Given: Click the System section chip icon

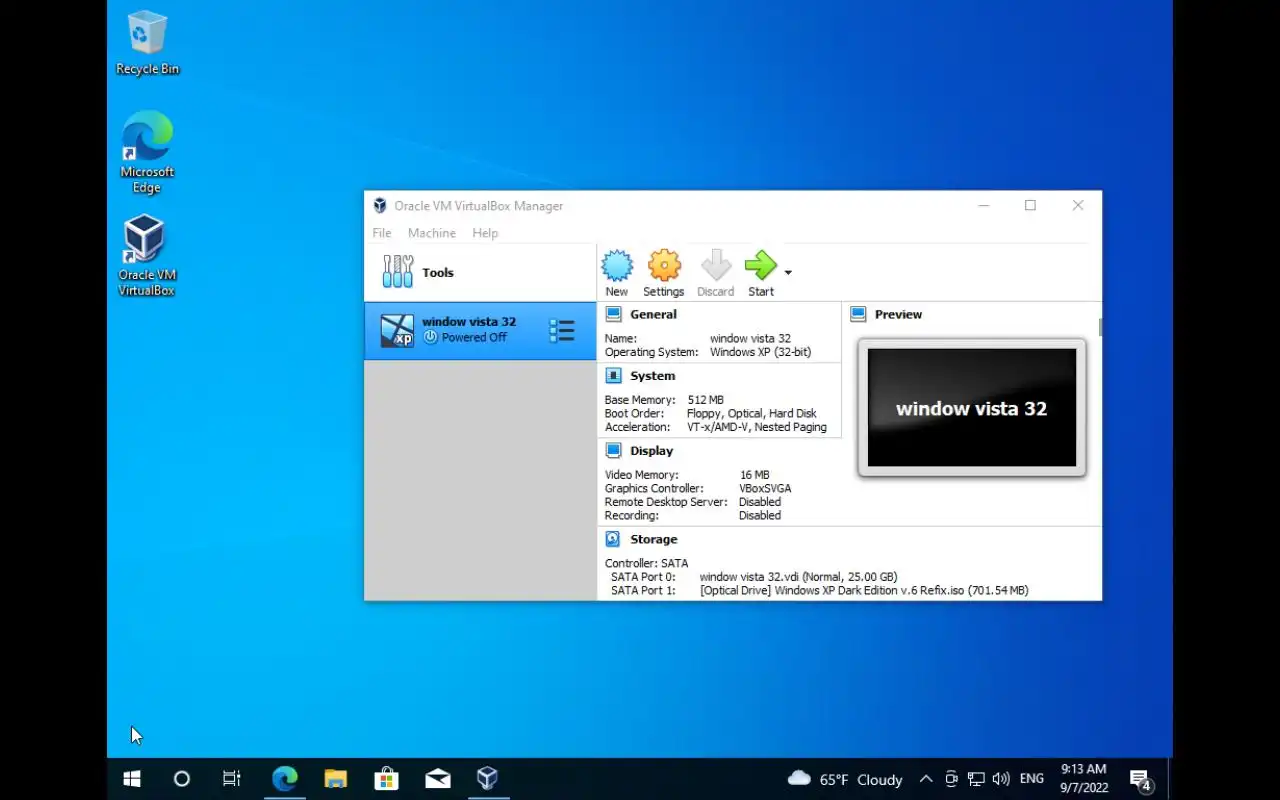Looking at the screenshot, I should pyautogui.click(x=613, y=376).
